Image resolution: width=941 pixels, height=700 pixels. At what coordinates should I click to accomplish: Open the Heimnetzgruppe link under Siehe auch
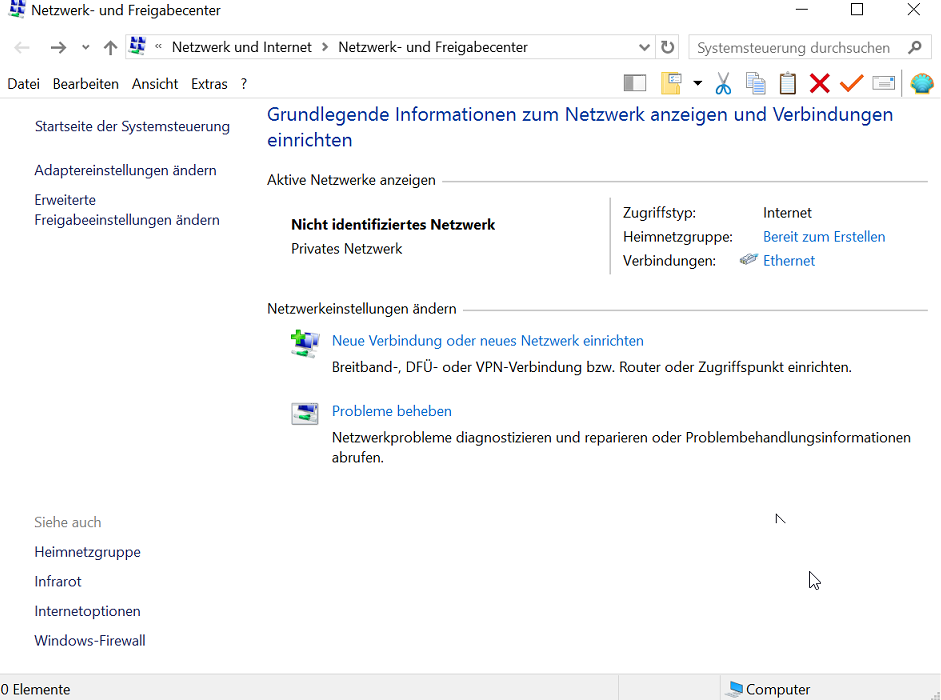click(88, 552)
